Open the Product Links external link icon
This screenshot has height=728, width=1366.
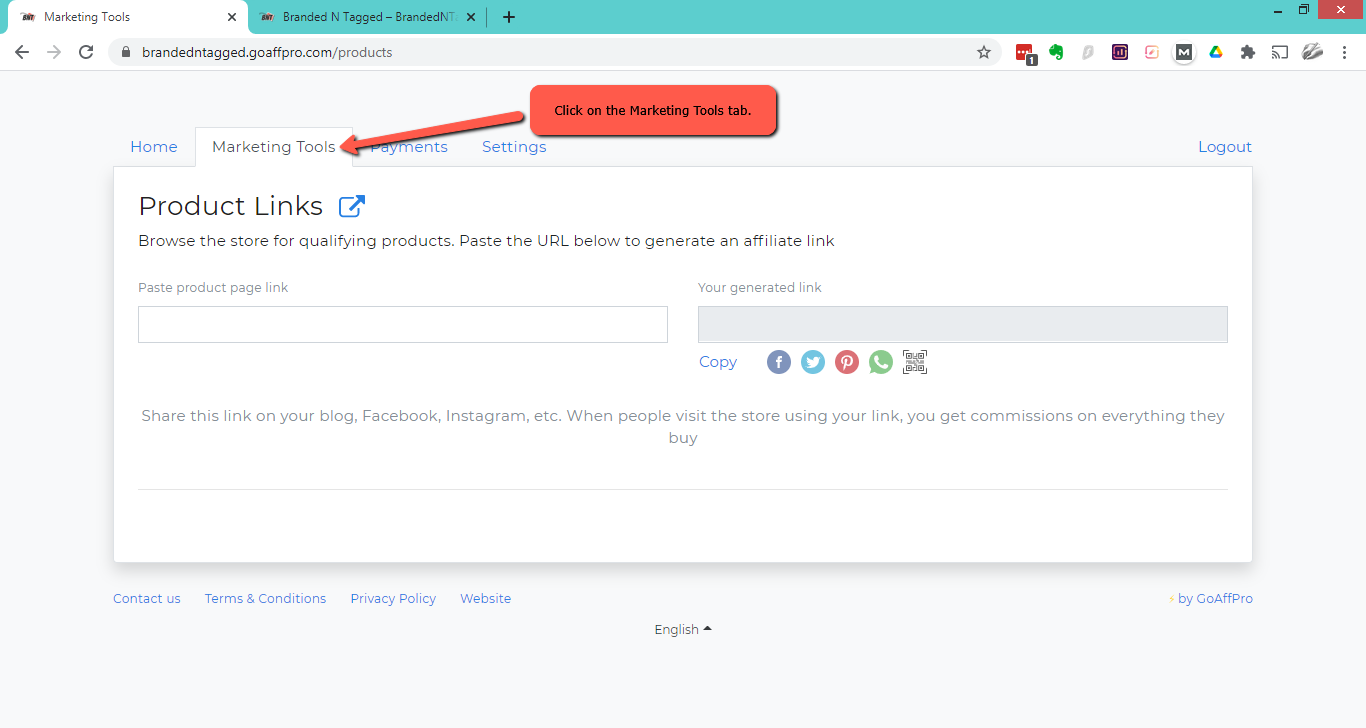352,206
